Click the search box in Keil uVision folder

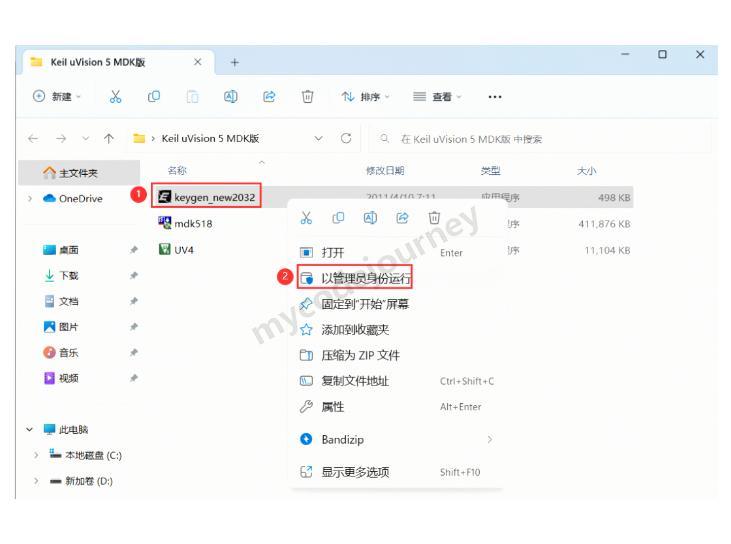pyautogui.click(x=541, y=138)
